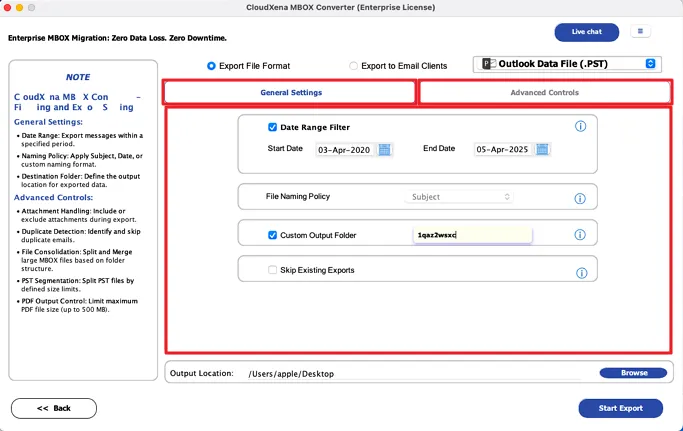The width and height of the screenshot is (683, 431).
Task: Enable the Skip Existing Exports checkbox
Action: (272, 270)
